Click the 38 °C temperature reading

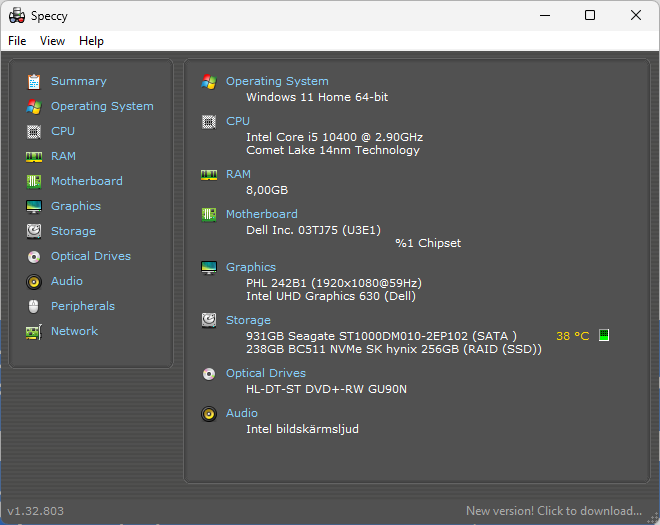(573, 336)
